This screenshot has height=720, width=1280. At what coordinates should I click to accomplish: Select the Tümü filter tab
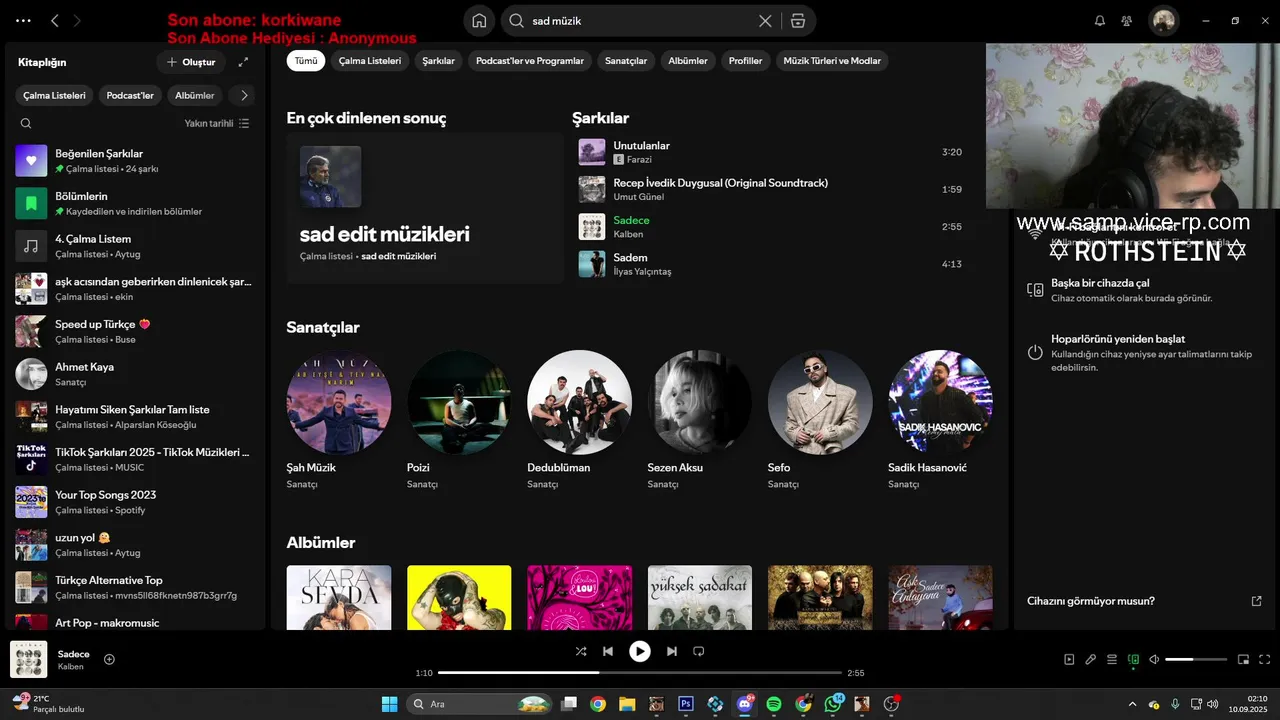tap(306, 61)
